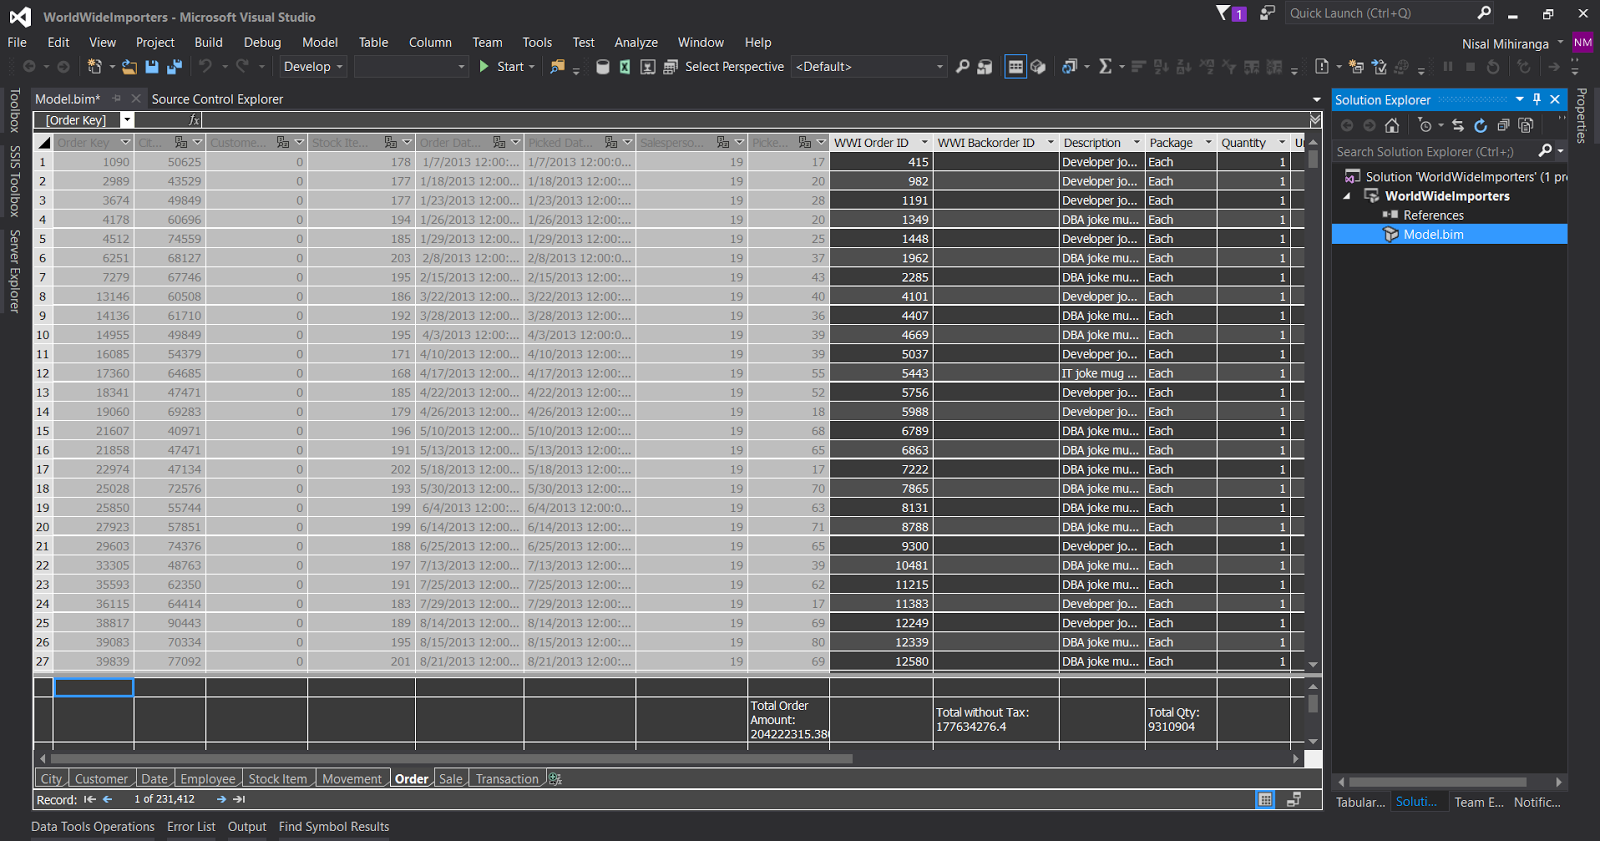The image size is (1600, 841).
Task: Click the Solution Explorer Refresh icon
Action: point(1481,125)
